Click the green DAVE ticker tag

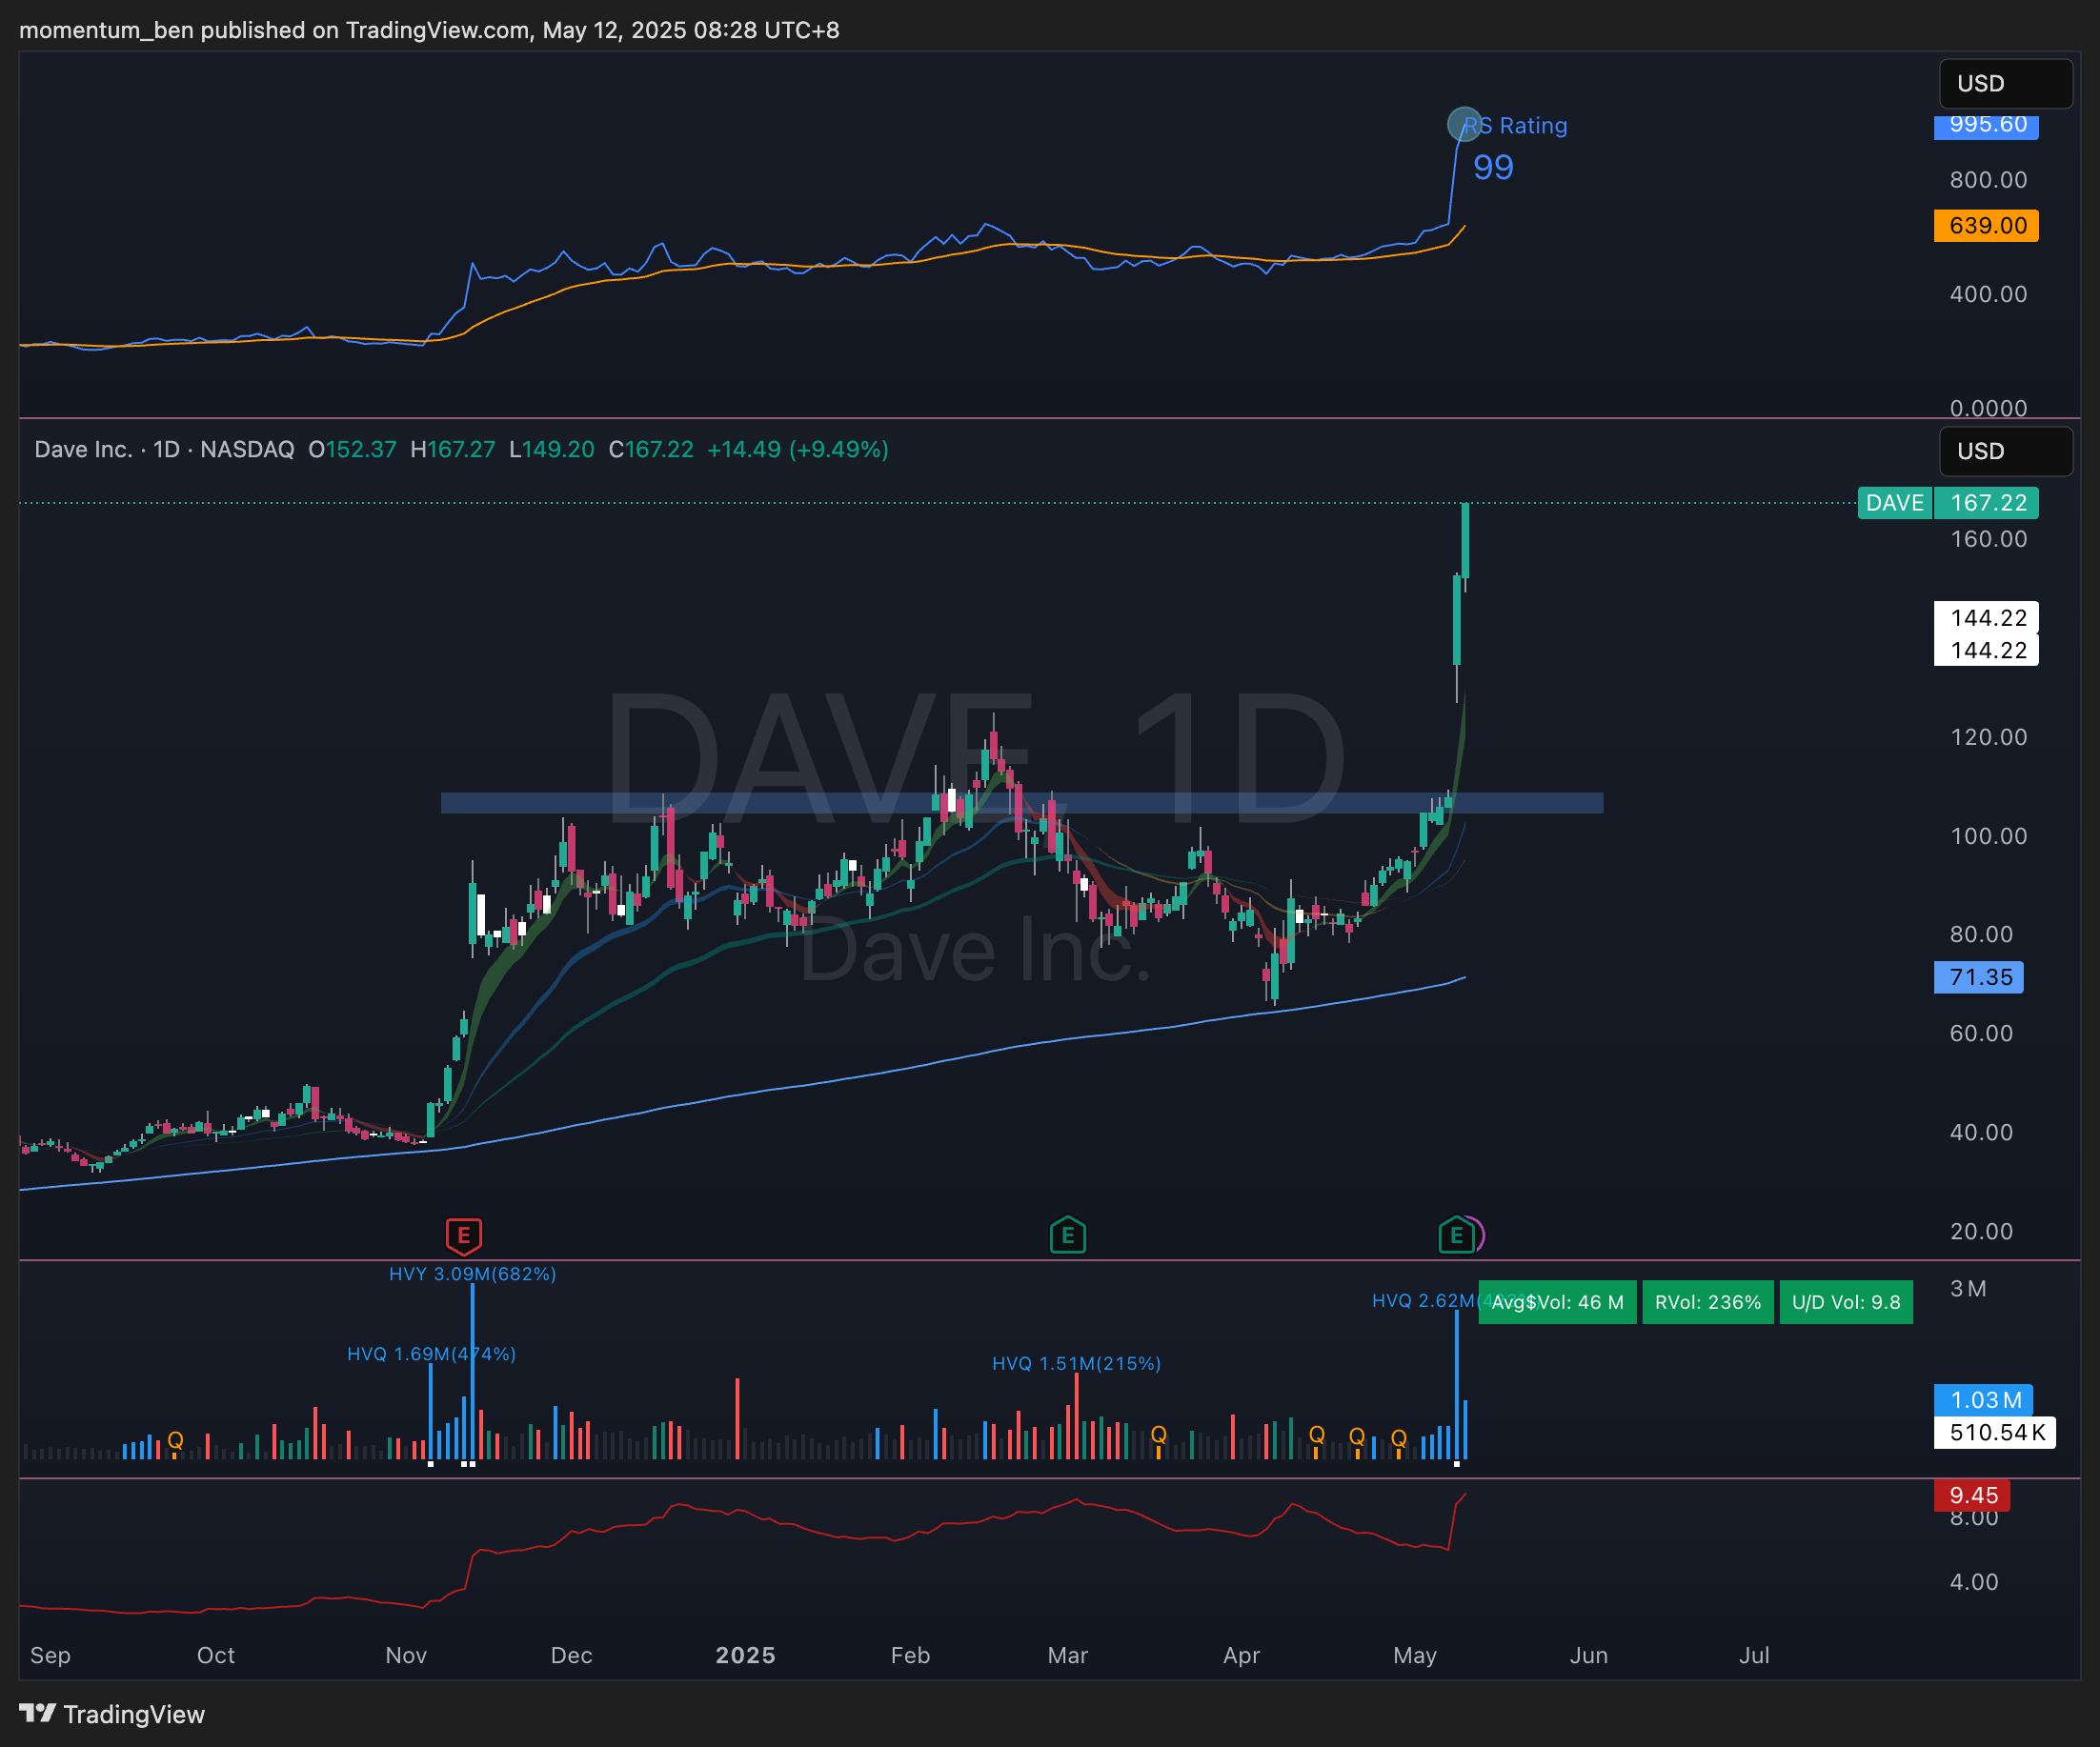(x=1894, y=503)
